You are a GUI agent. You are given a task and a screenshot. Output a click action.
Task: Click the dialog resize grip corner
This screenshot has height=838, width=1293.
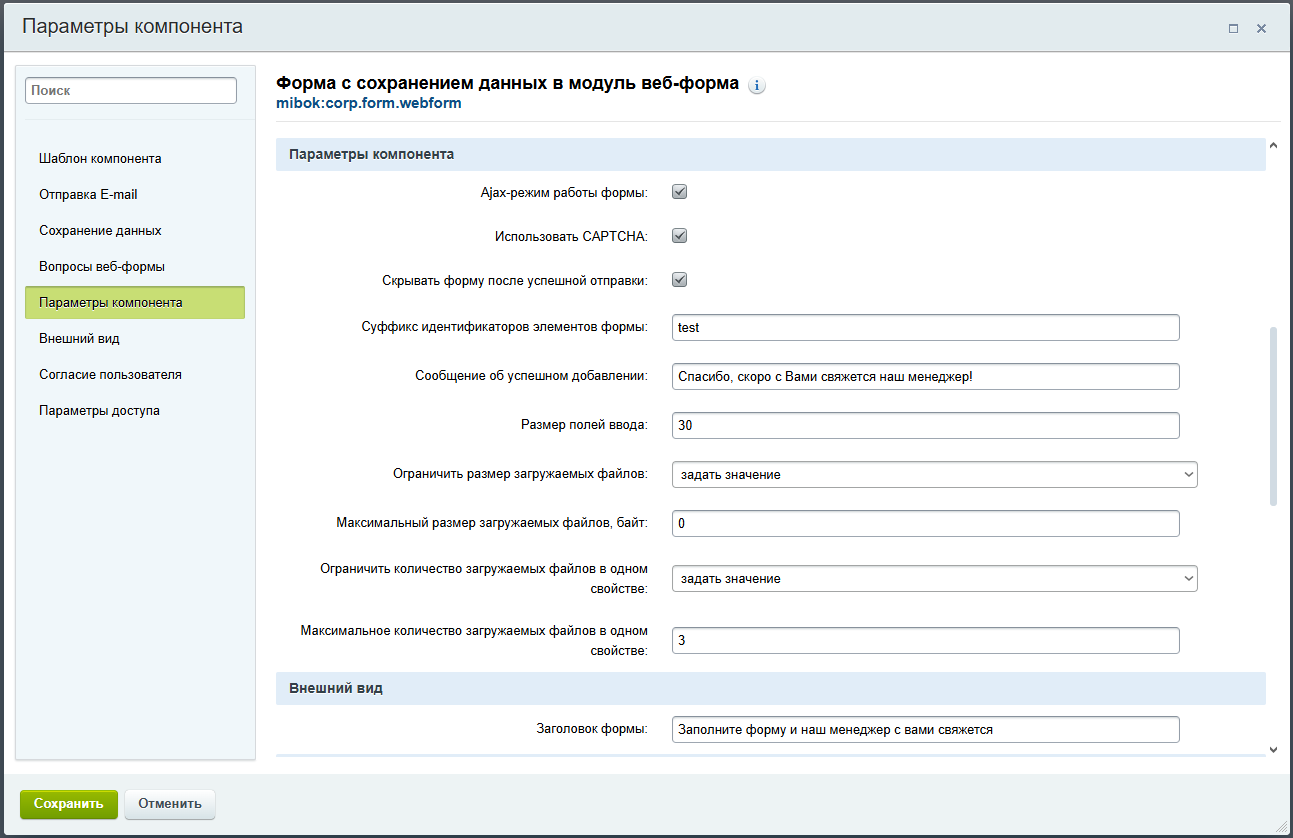coord(1283,828)
